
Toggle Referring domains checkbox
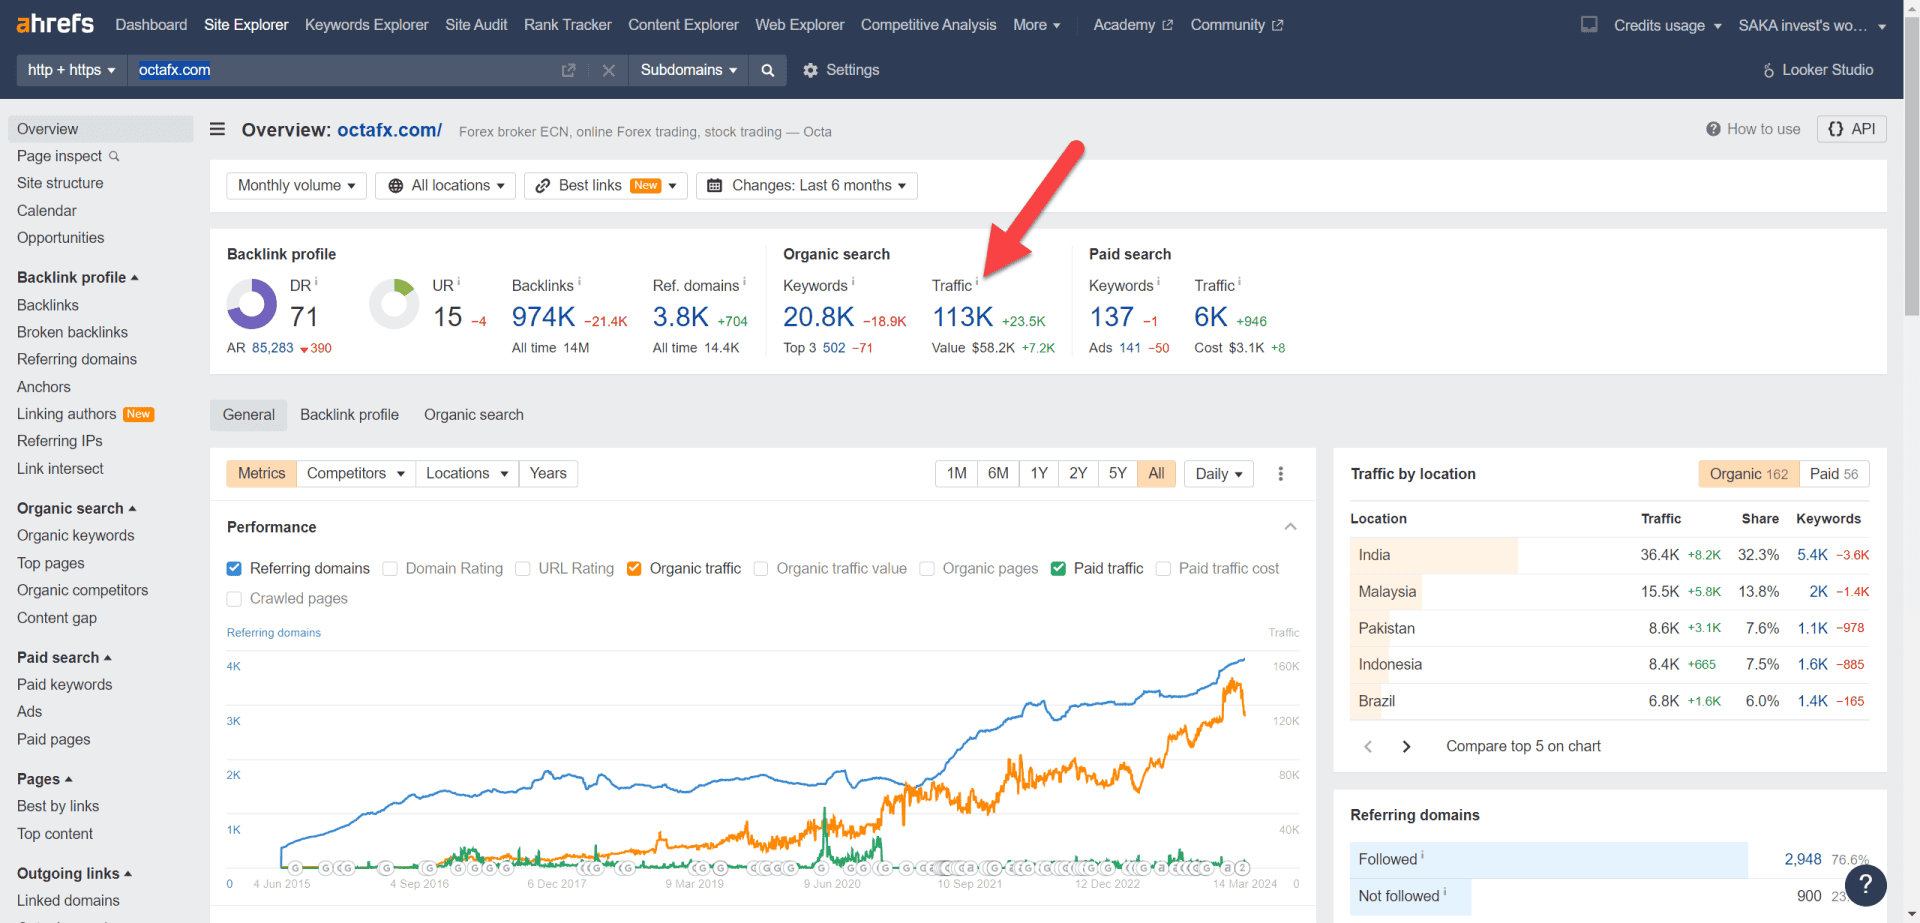[234, 568]
